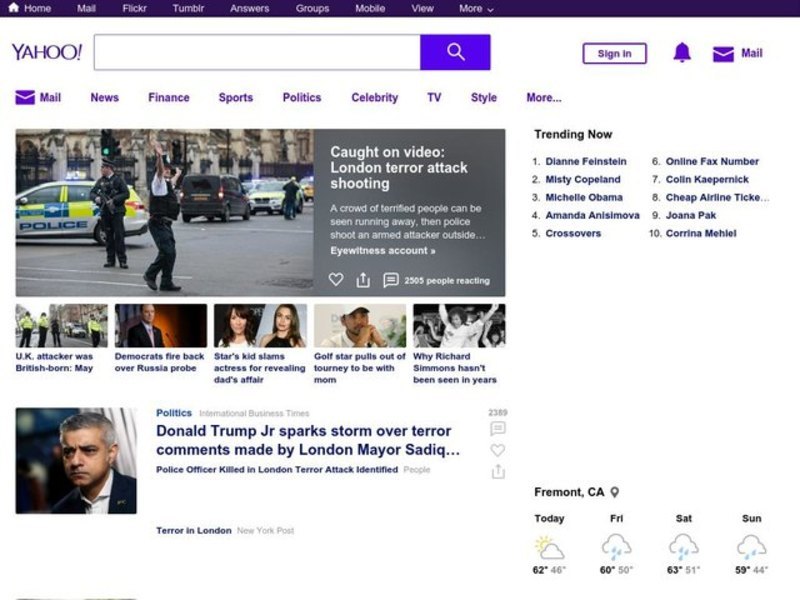Open the Richard Simmons story thumbnail
Viewport: 800px width, 600px height.
pos(459,326)
